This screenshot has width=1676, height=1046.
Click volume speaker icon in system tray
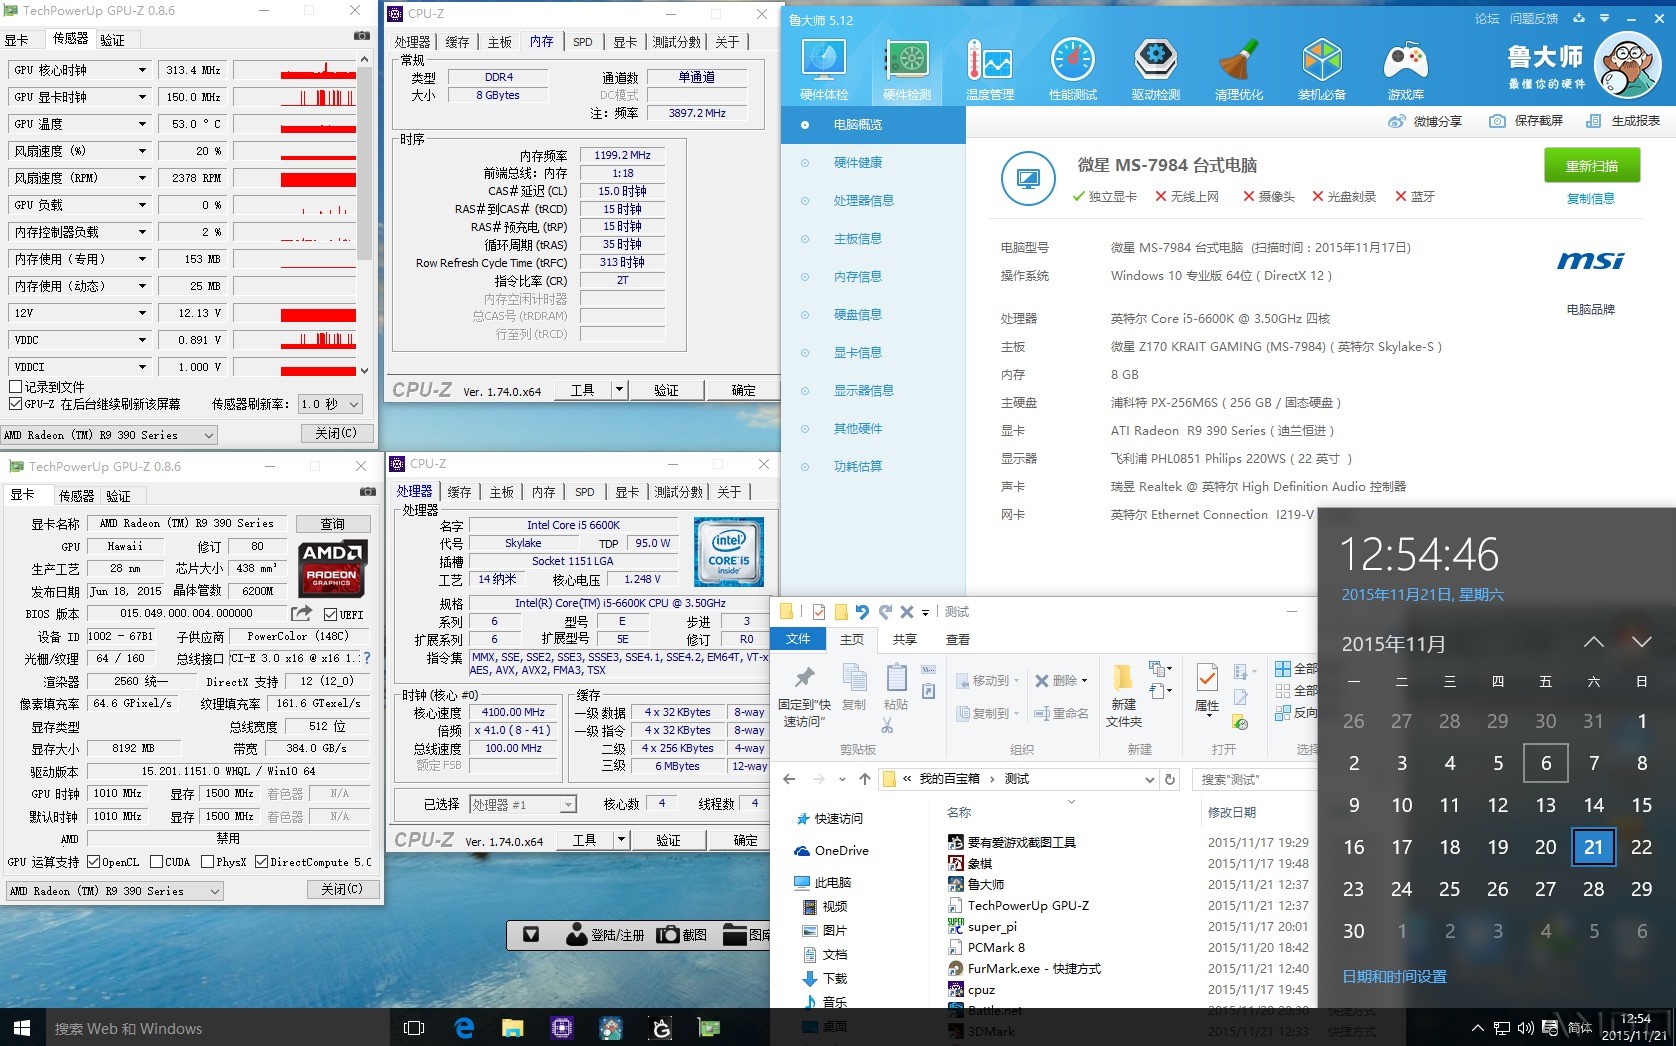(1525, 1028)
